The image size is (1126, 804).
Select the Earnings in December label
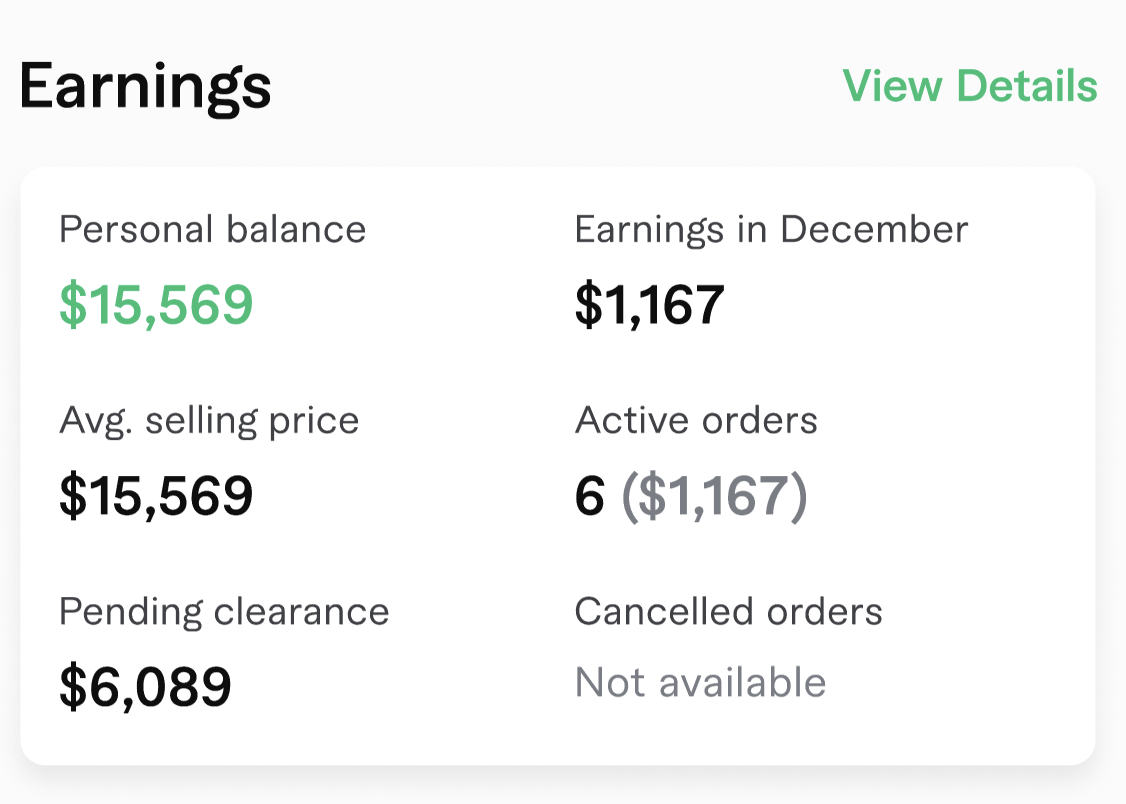(x=771, y=230)
